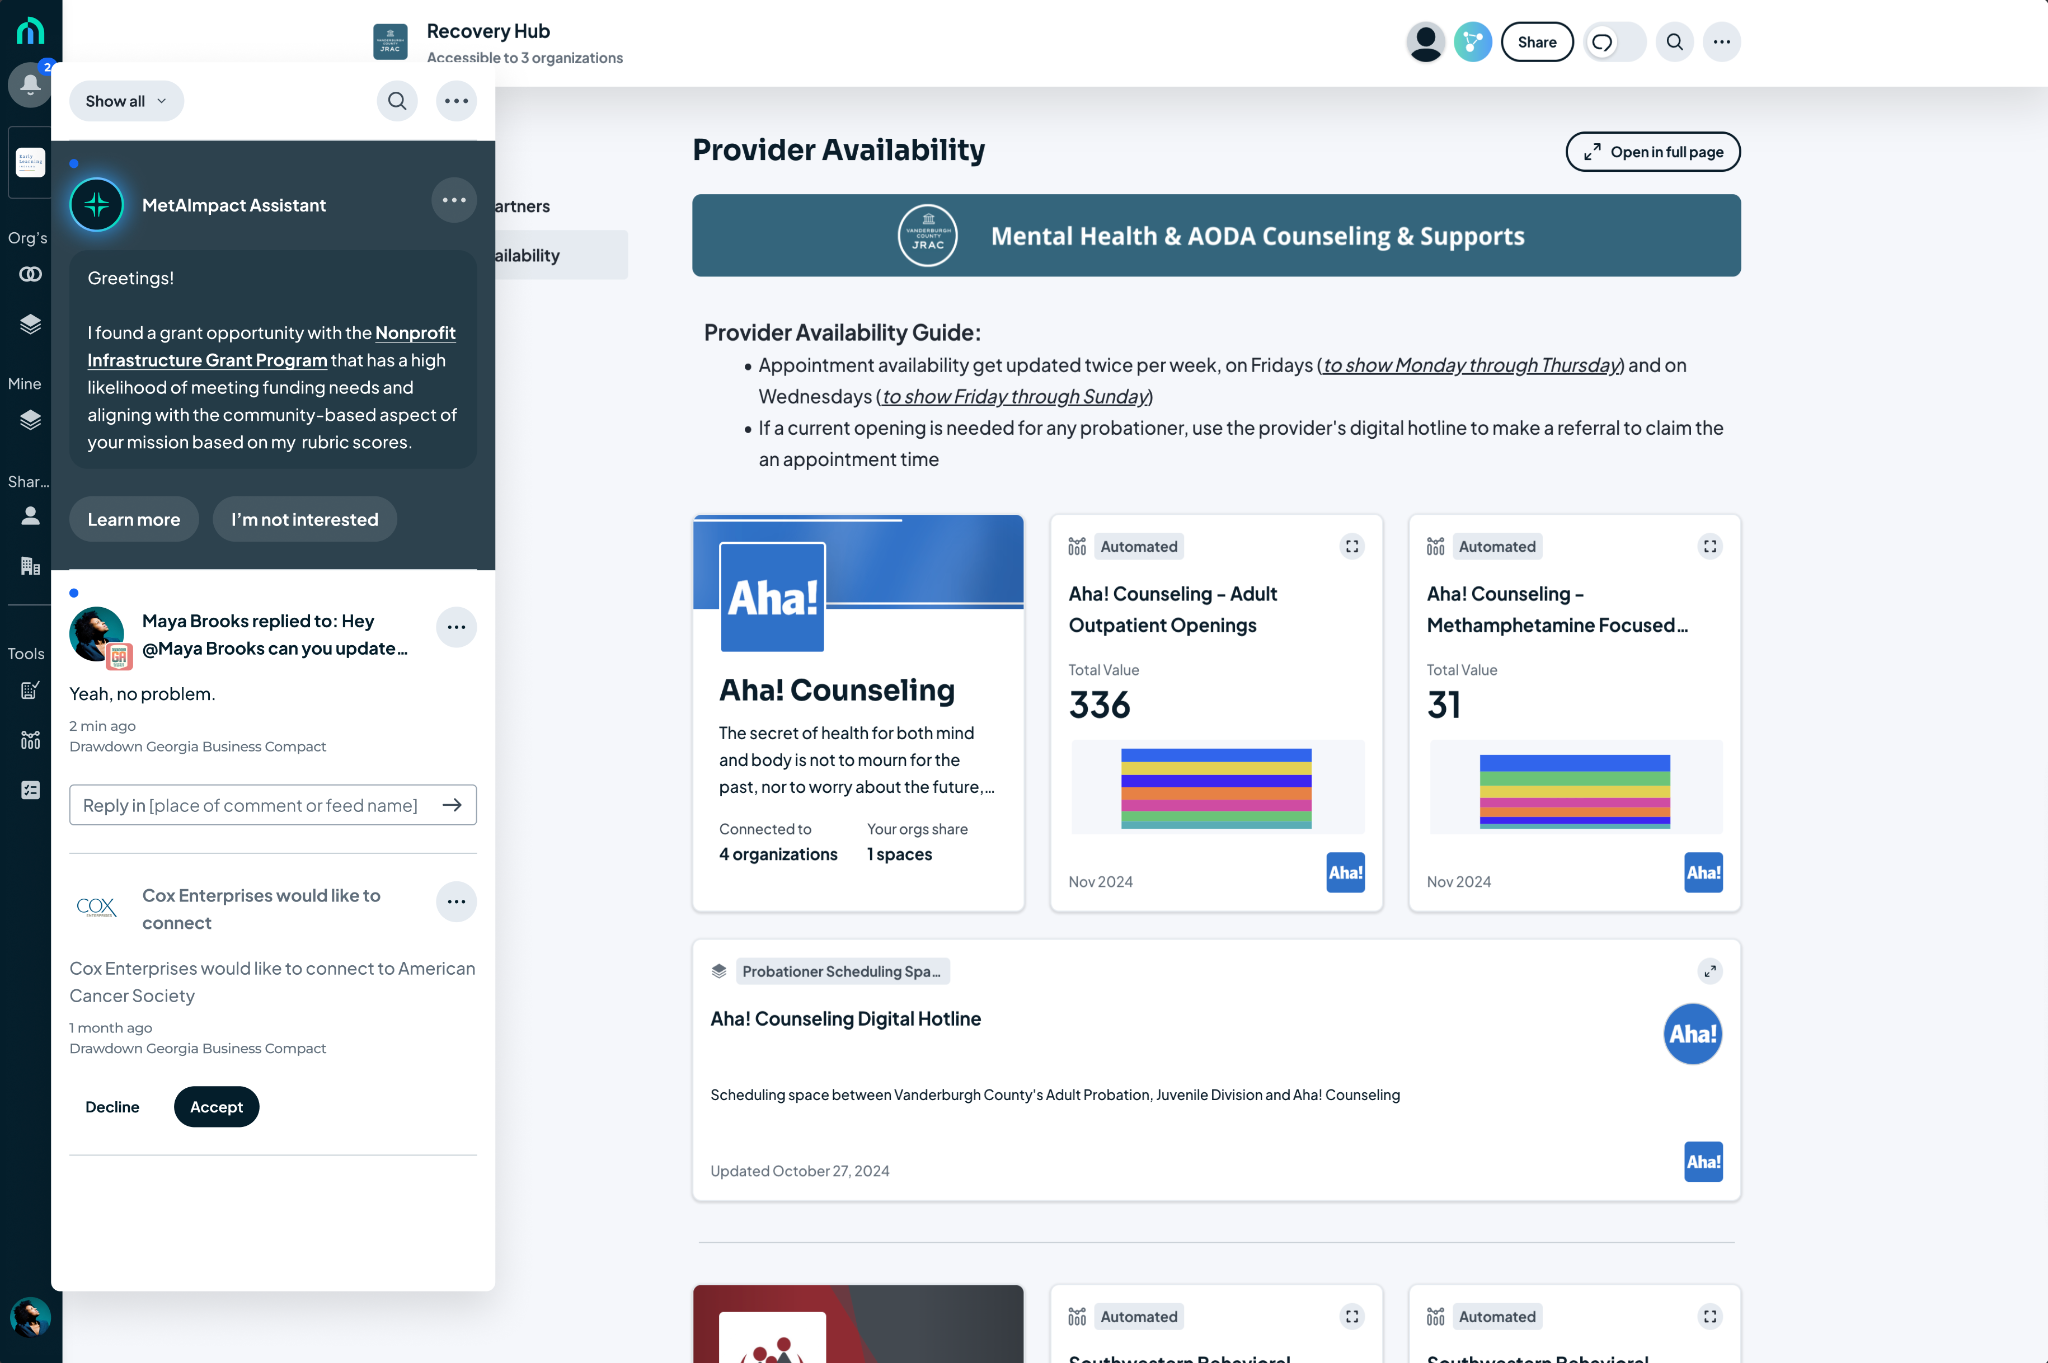The height and width of the screenshot is (1363, 2048).
Task: Expand the Adult Outpatient Openings card
Action: [x=1352, y=547]
